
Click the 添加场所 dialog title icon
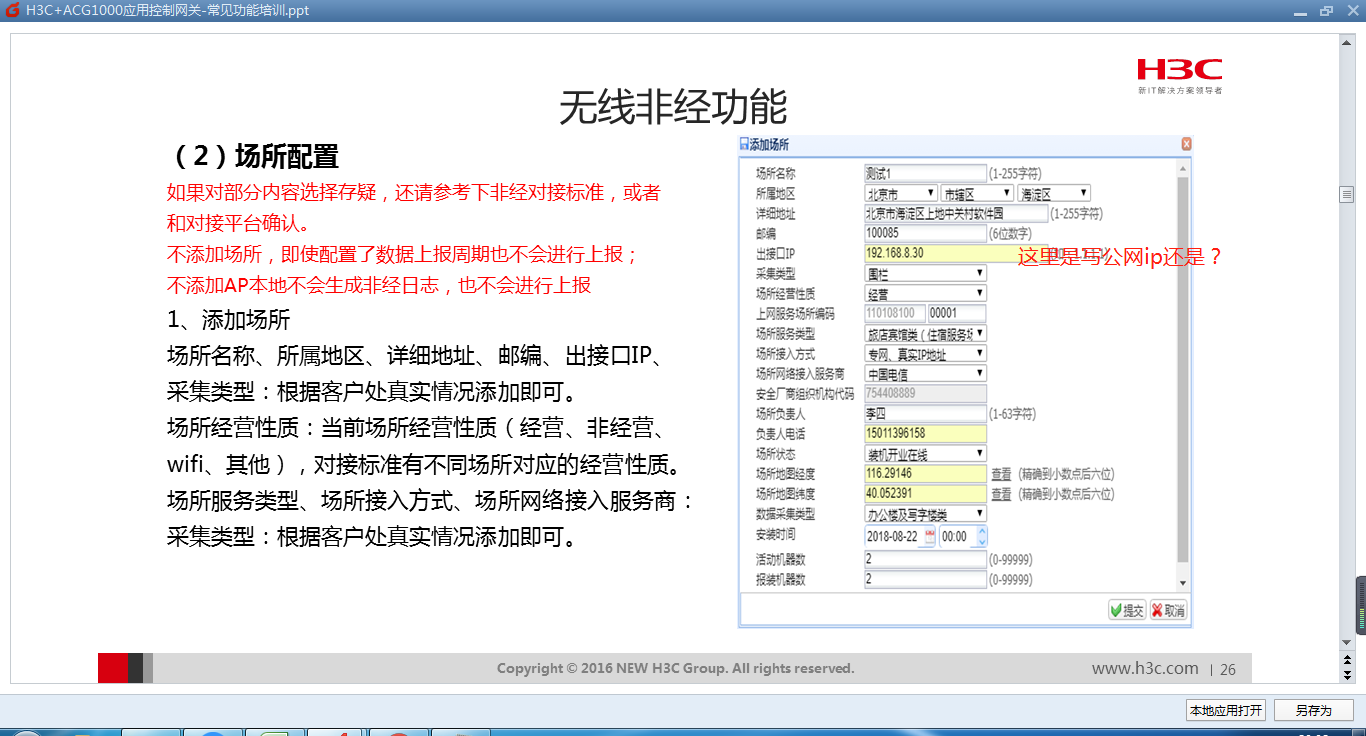(744, 145)
